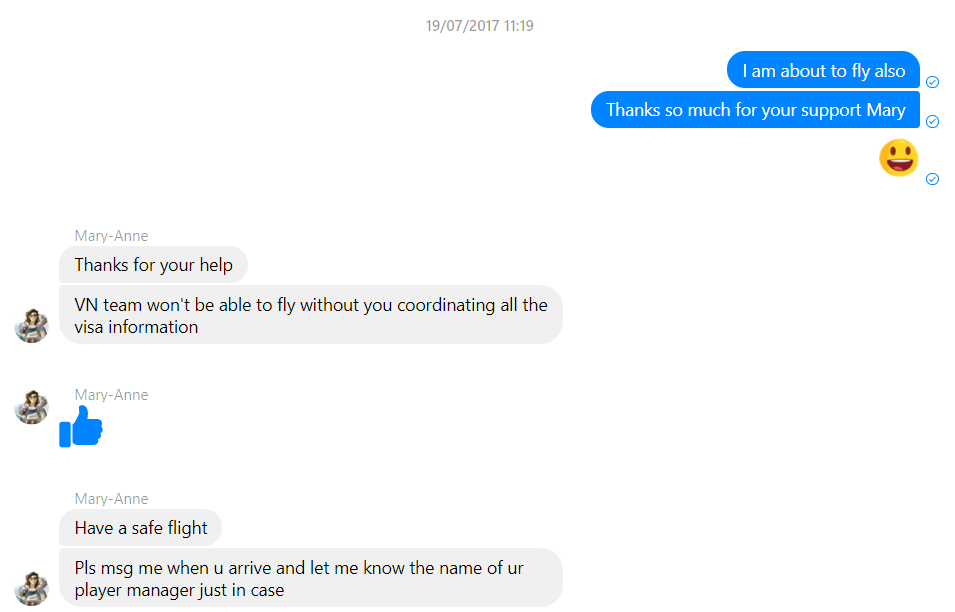Click the smiley face emoji message

click(898, 158)
